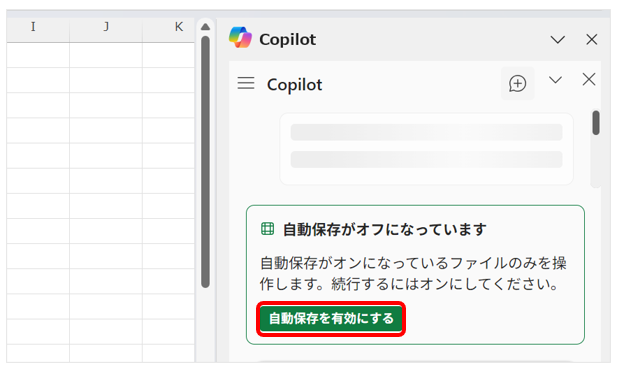Click the green grid icon beside 自動保存がオフになっています
The image size is (621, 369).
[x=267, y=228]
